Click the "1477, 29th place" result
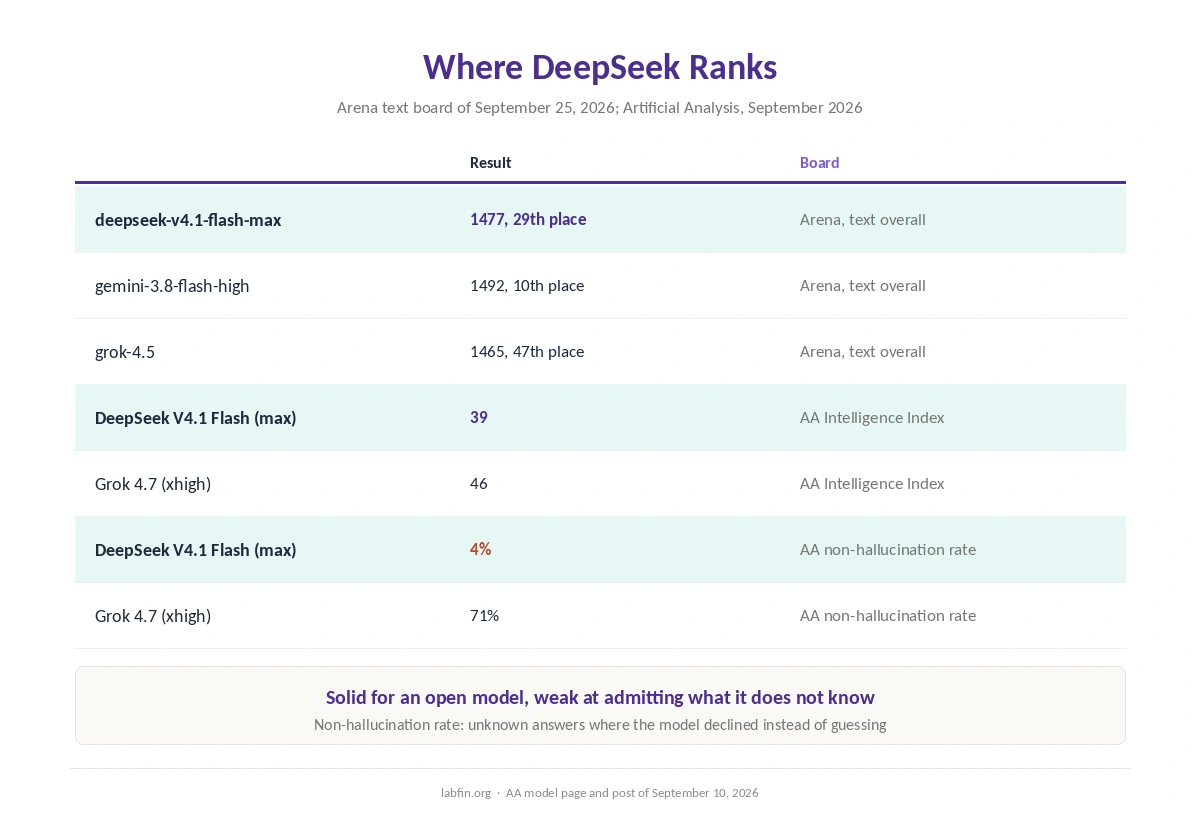1200x820 pixels. click(x=528, y=219)
